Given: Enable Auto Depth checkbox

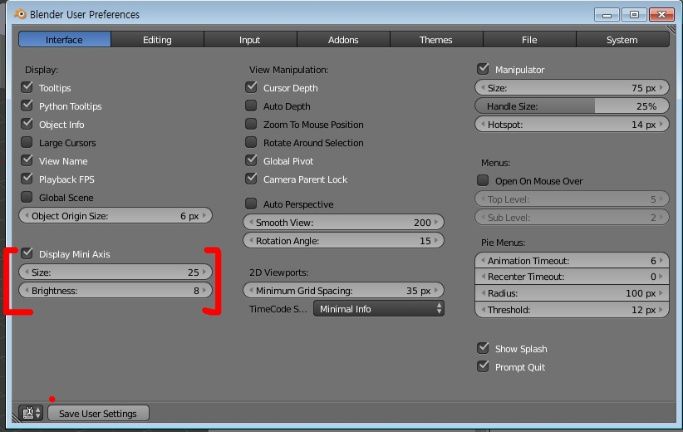Looking at the screenshot, I should 251,106.
